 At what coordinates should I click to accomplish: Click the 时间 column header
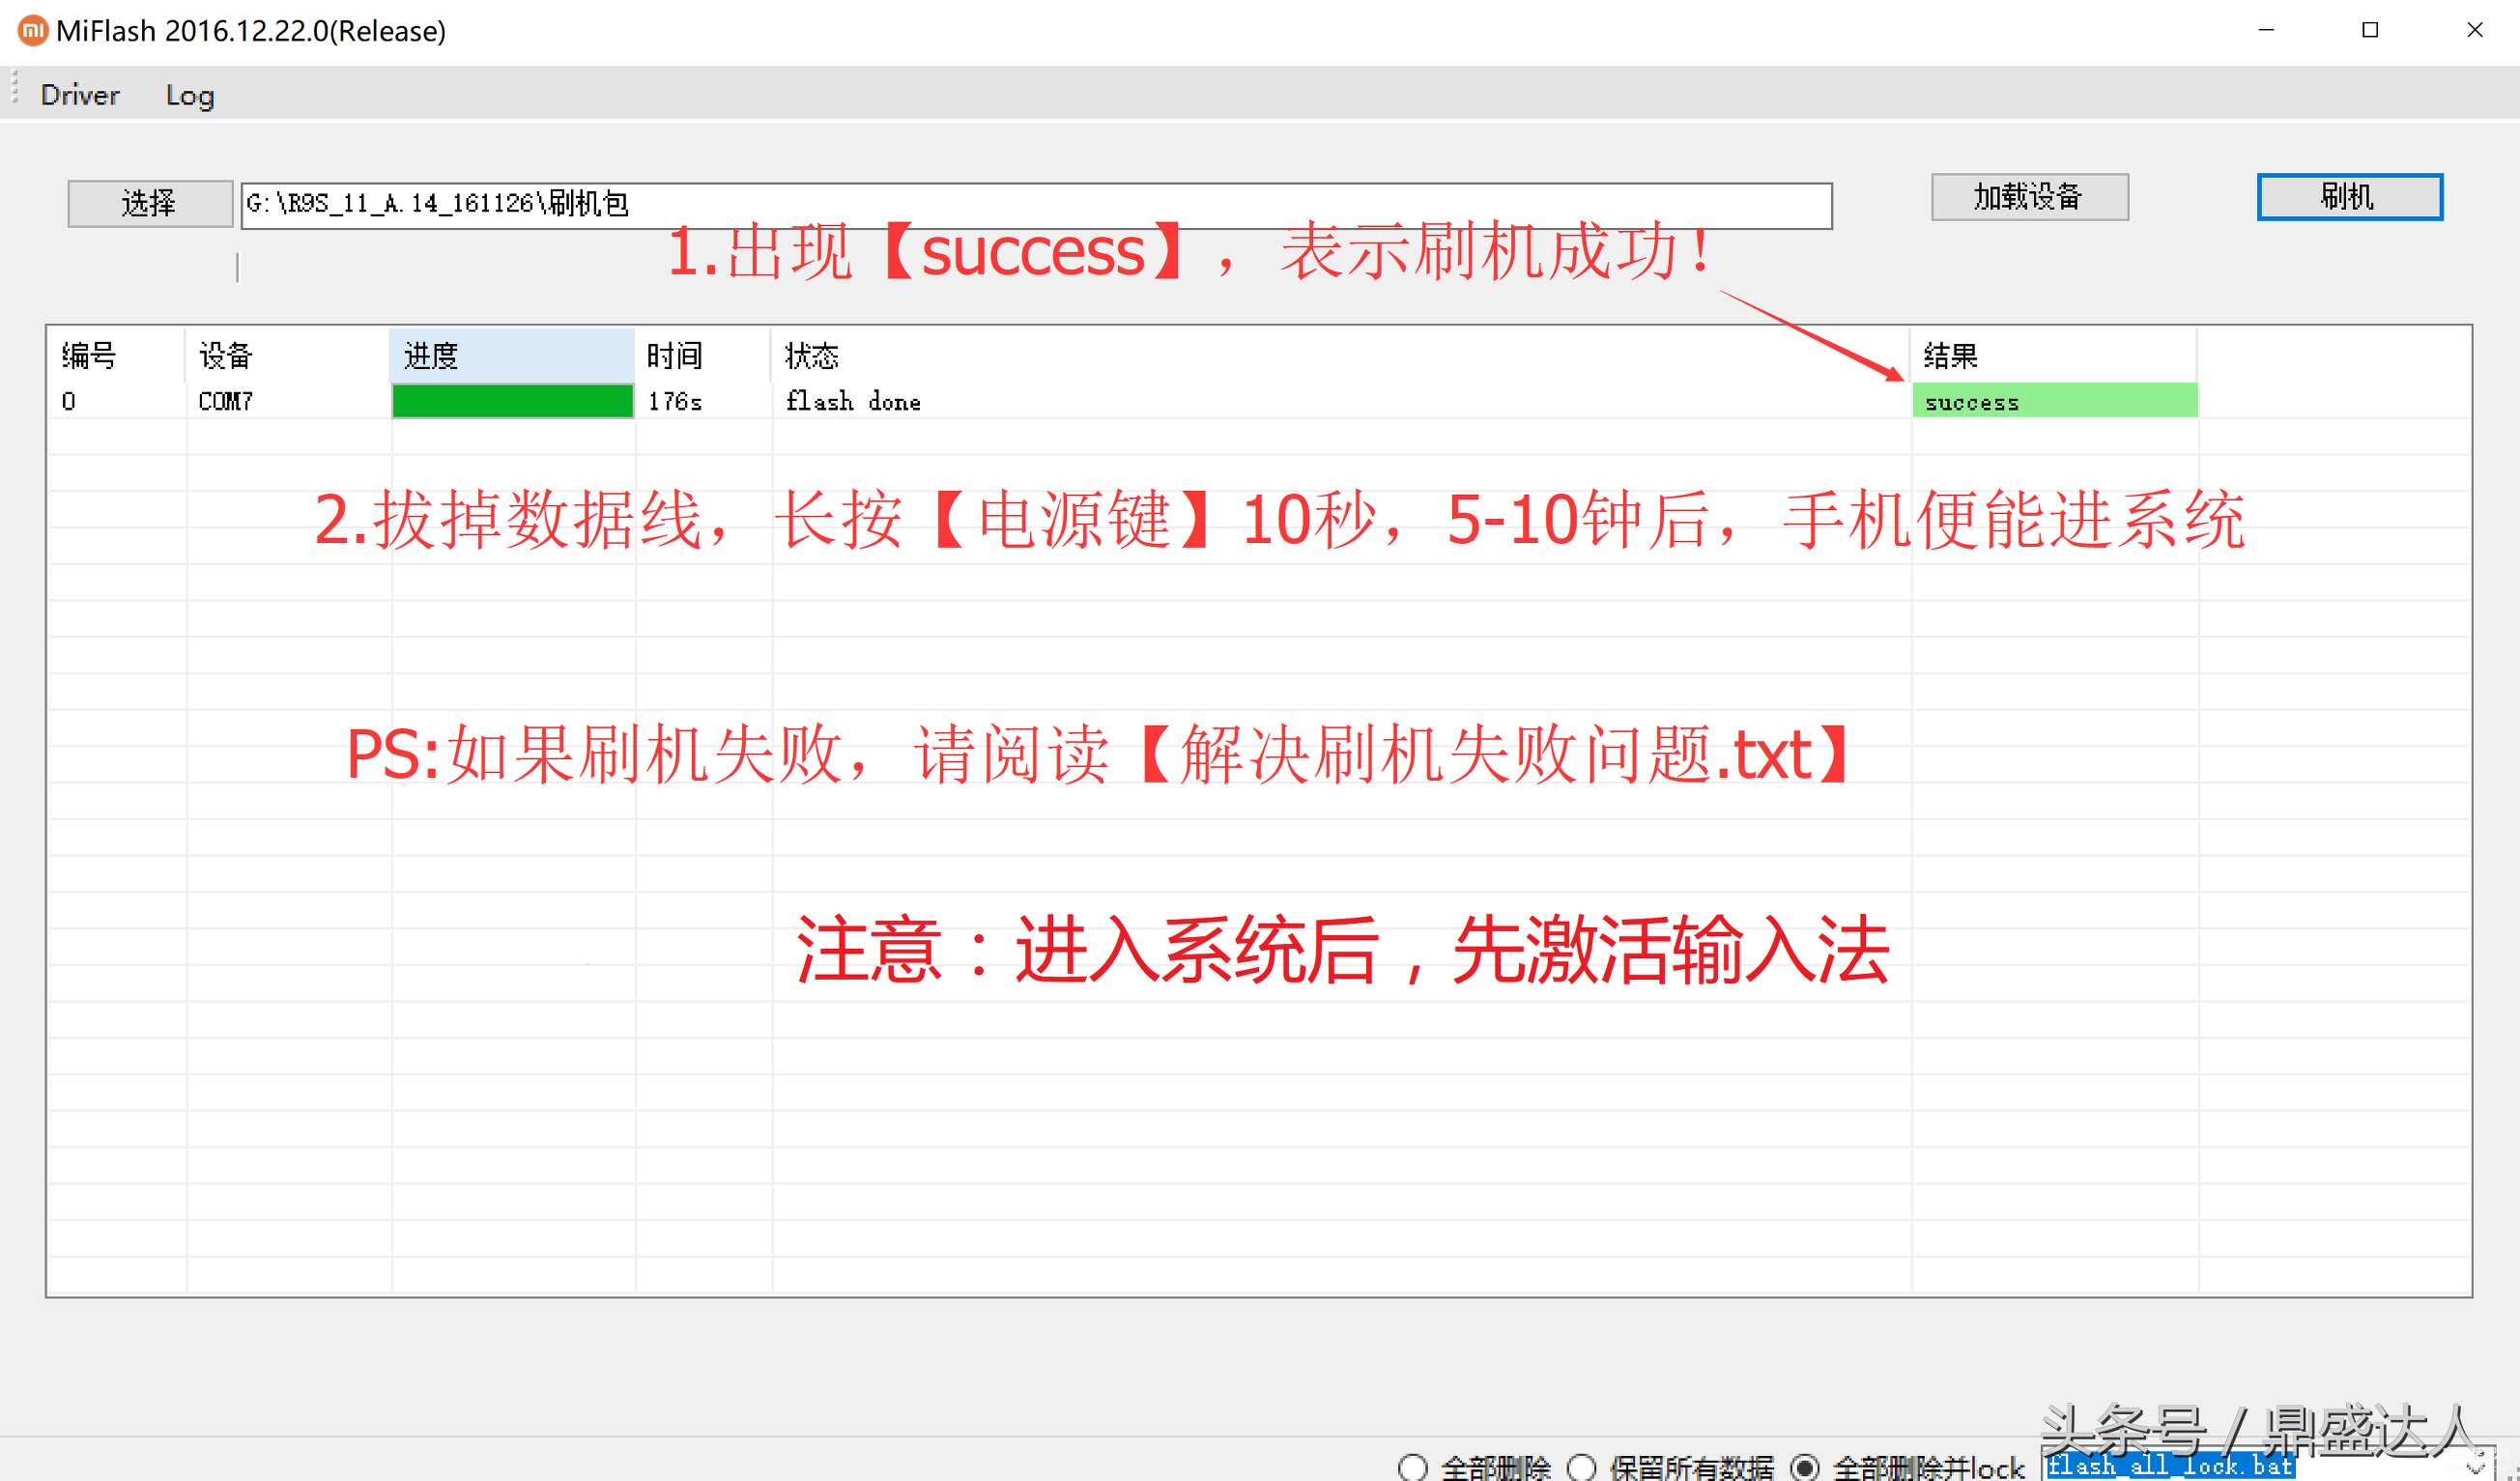703,355
